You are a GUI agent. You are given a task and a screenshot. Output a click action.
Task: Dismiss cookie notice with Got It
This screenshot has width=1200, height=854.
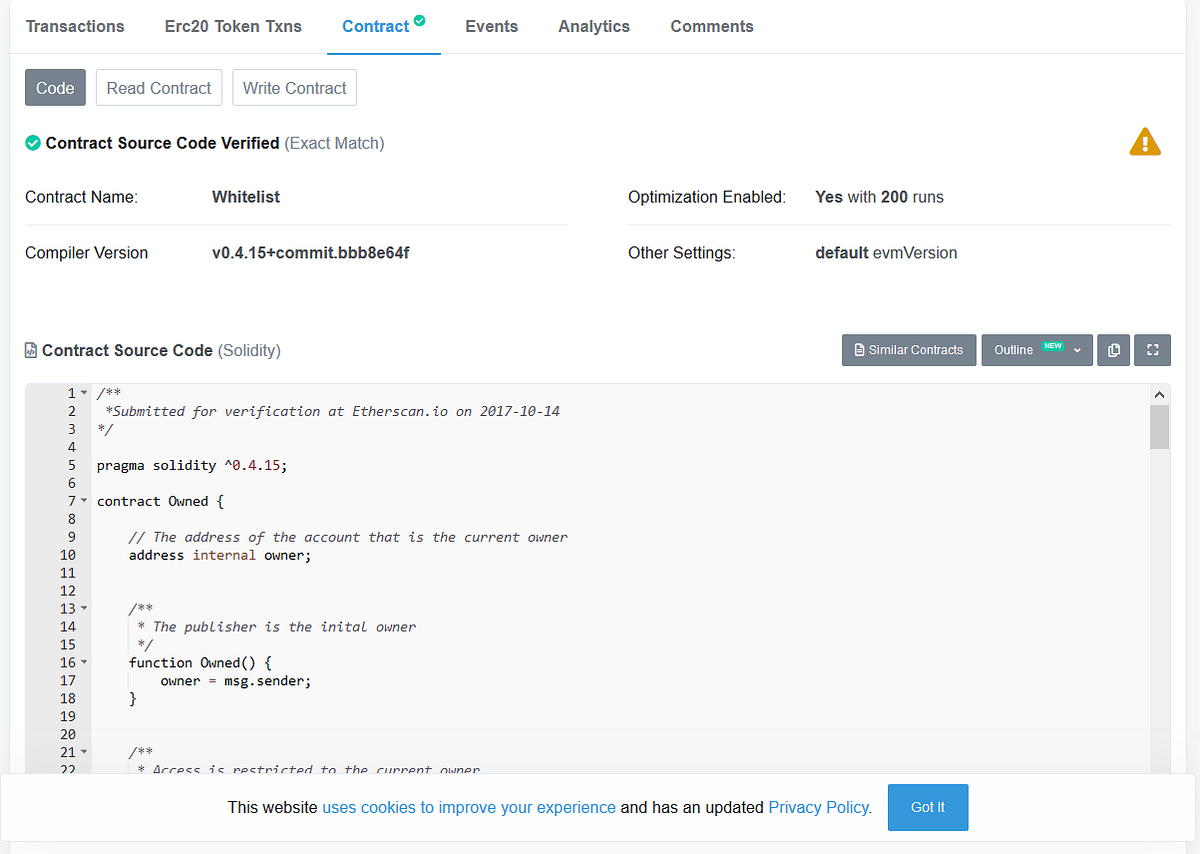pyautogui.click(x=928, y=807)
